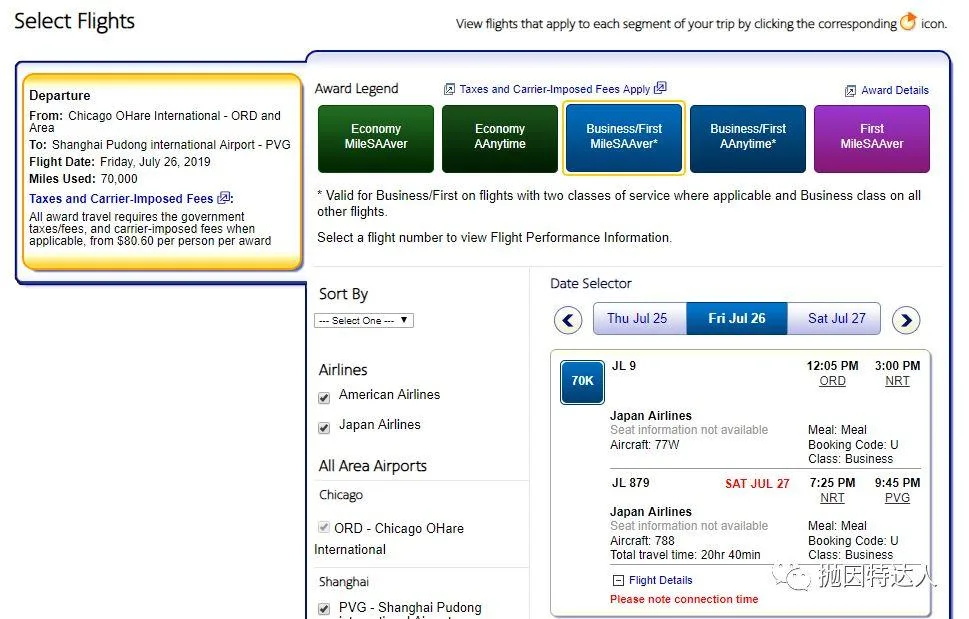The image size is (969, 619).
Task: Click popup icon before Taxes and Carrier-Imposed Fees Apply
Action: tap(449, 90)
